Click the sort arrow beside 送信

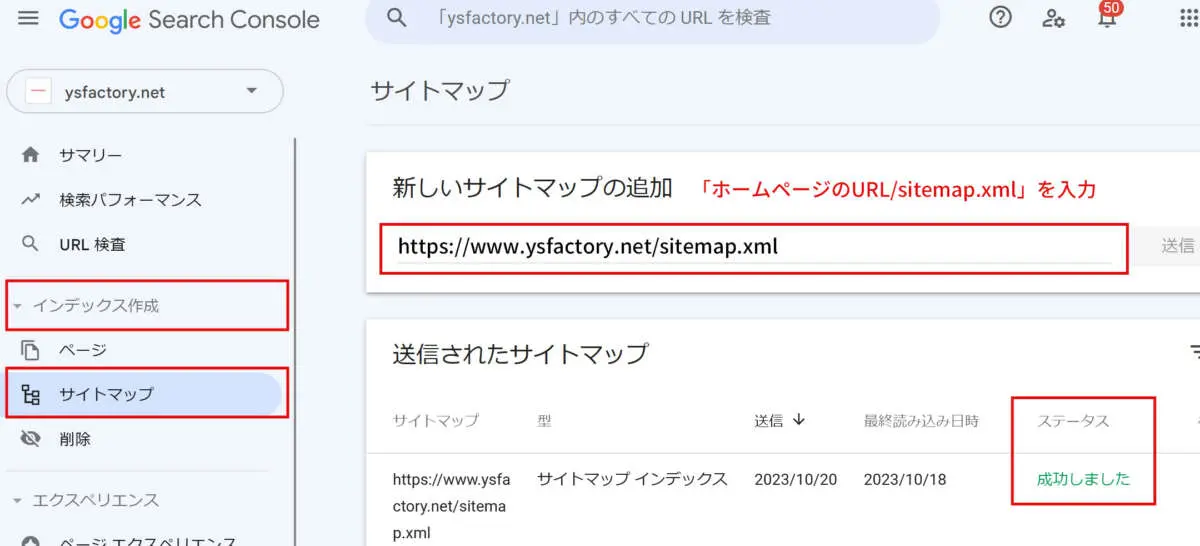[798, 420]
